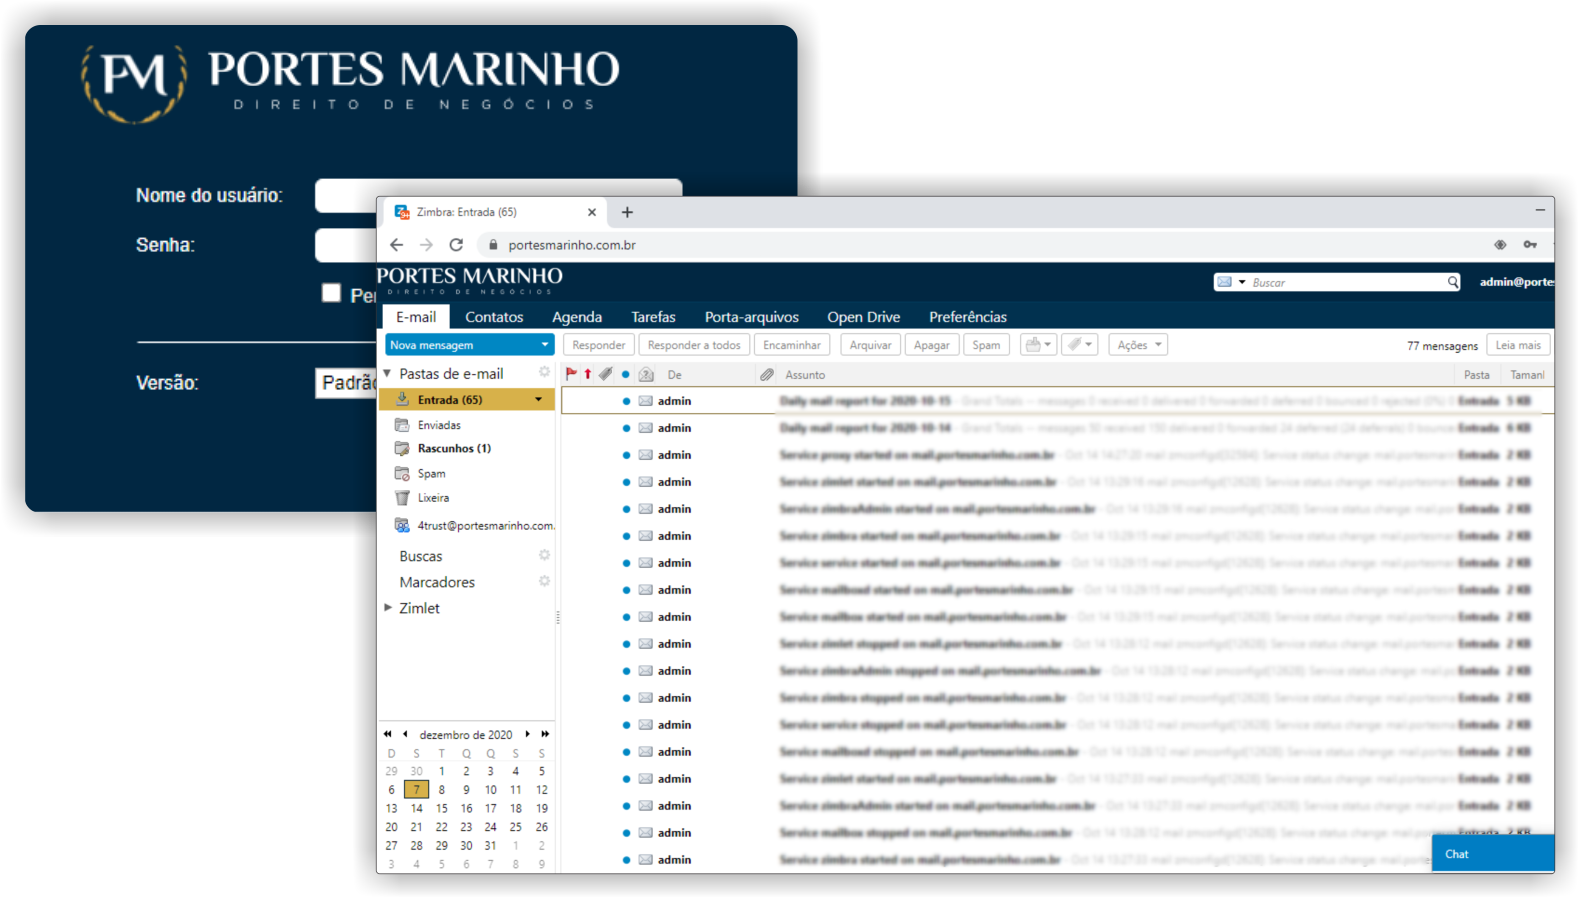Image resolution: width=1579 pixels, height=898 pixels.
Task: Sort by the flag column header
Action: pos(571,374)
